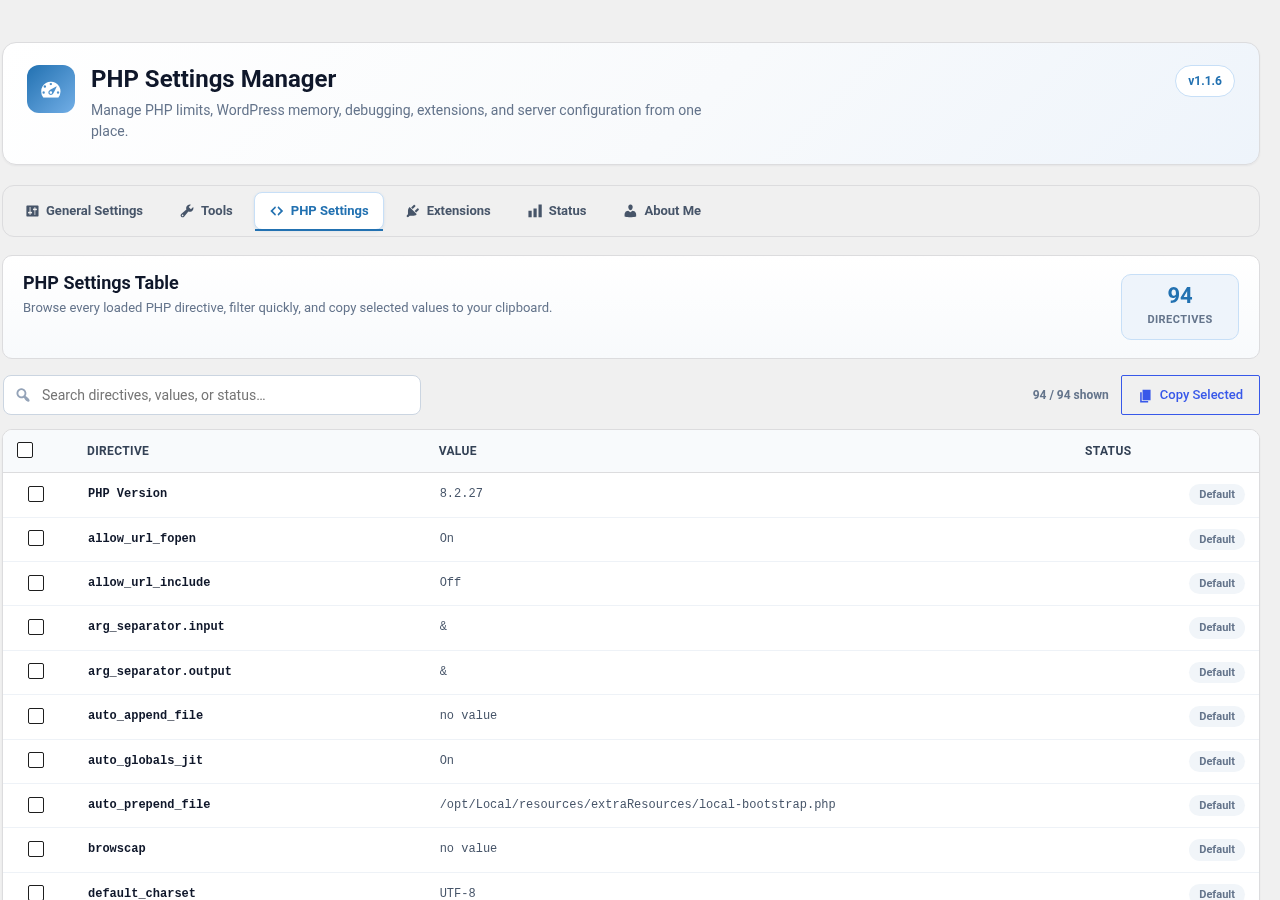Click the plug icon beside Extensions
Screen dimensions: 1280x900
412,211
